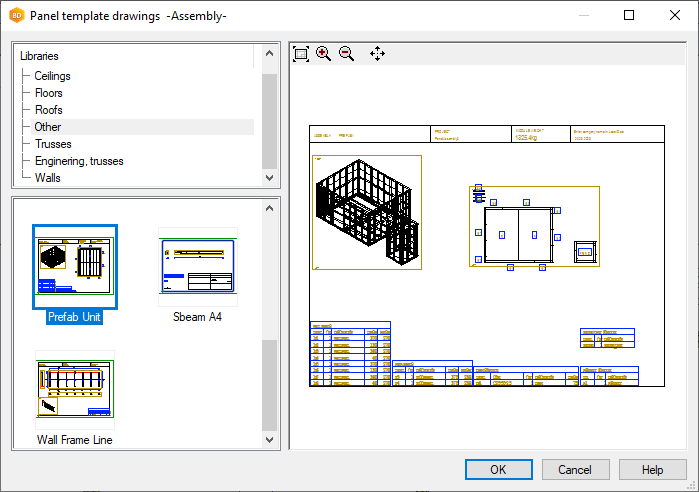The width and height of the screenshot is (699, 492).
Task: Click the zoom extents icon in preview toolbar
Action: (x=301, y=54)
